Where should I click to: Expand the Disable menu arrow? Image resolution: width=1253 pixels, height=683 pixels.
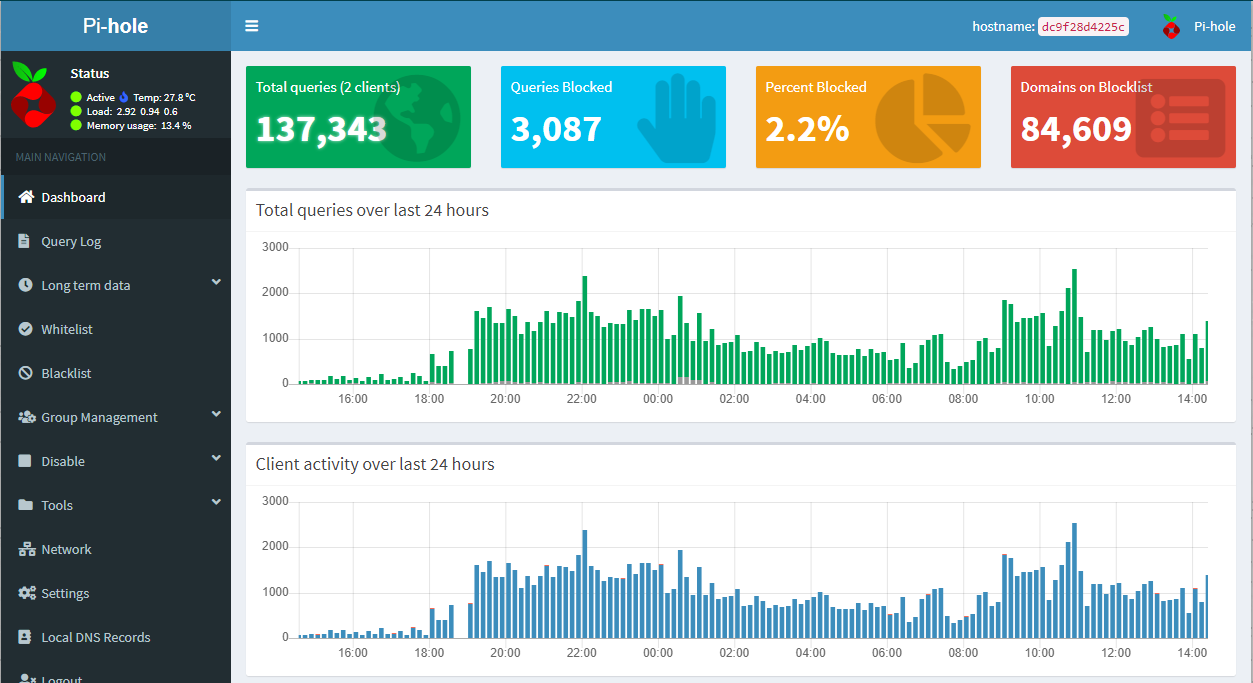(216, 460)
